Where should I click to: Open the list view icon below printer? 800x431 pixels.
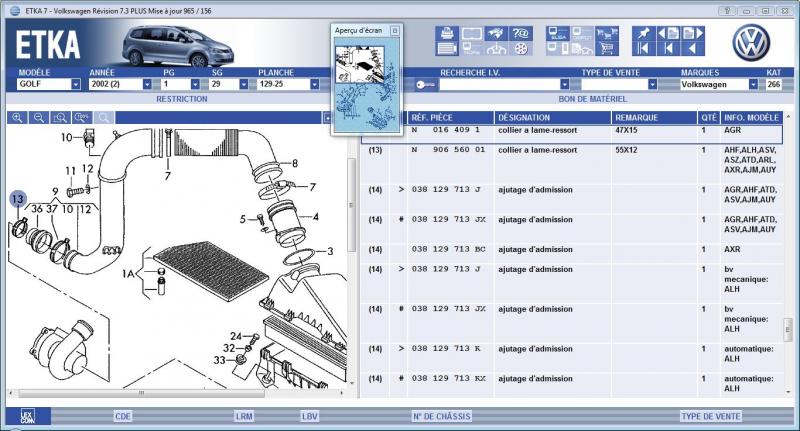(447, 48)
